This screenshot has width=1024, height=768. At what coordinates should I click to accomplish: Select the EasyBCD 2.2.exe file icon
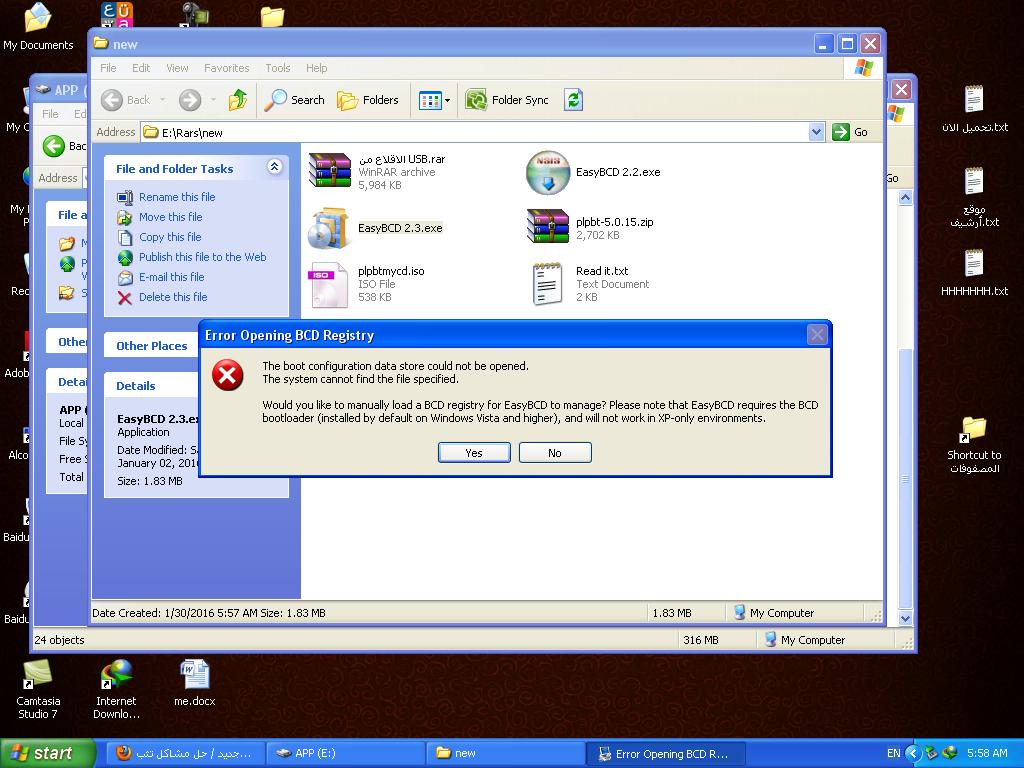pyautogui.click(x=547, y=173)
